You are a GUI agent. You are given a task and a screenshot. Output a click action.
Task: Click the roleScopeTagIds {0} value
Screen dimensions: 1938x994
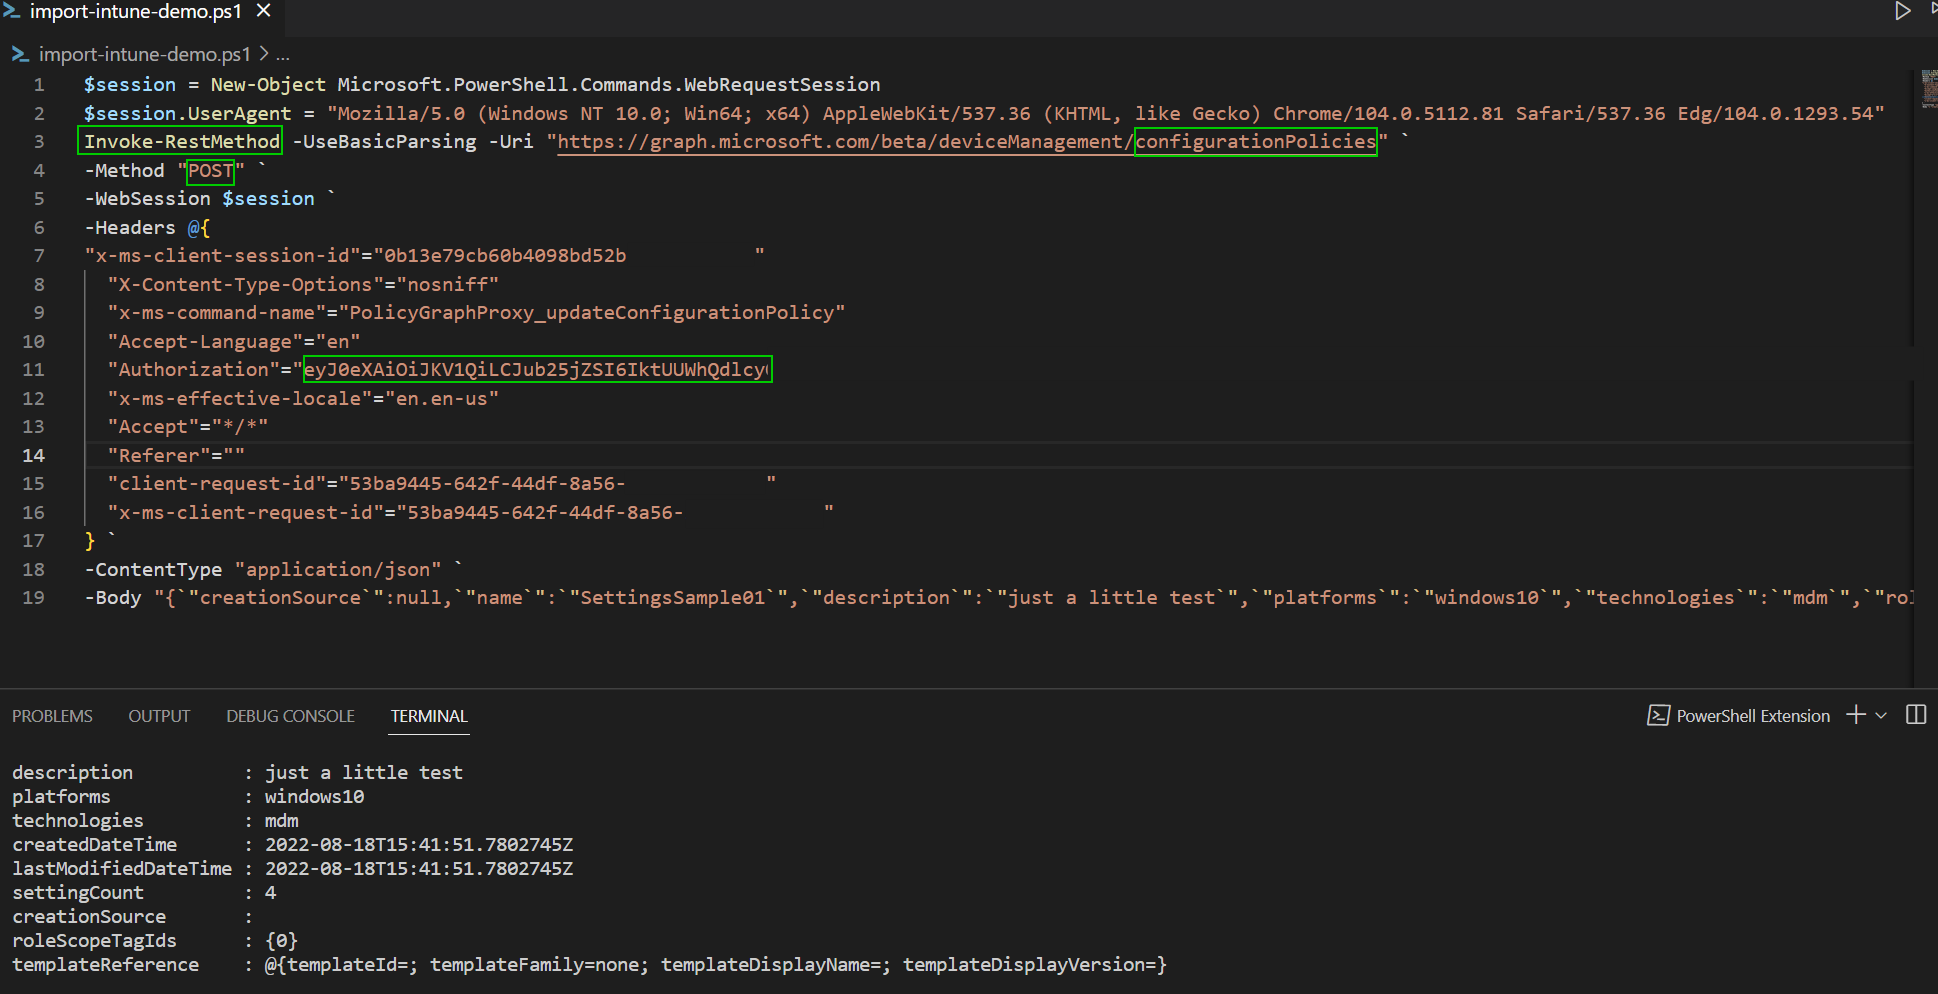pos(281,941)
